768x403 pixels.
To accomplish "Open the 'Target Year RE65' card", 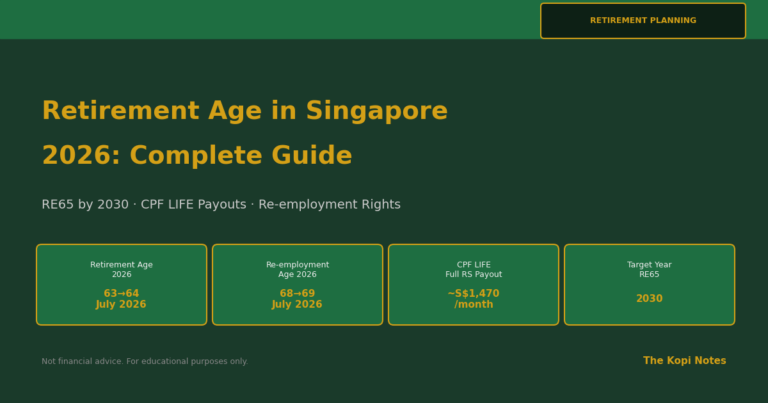I will pyautogui.click(x=649, y=284).
